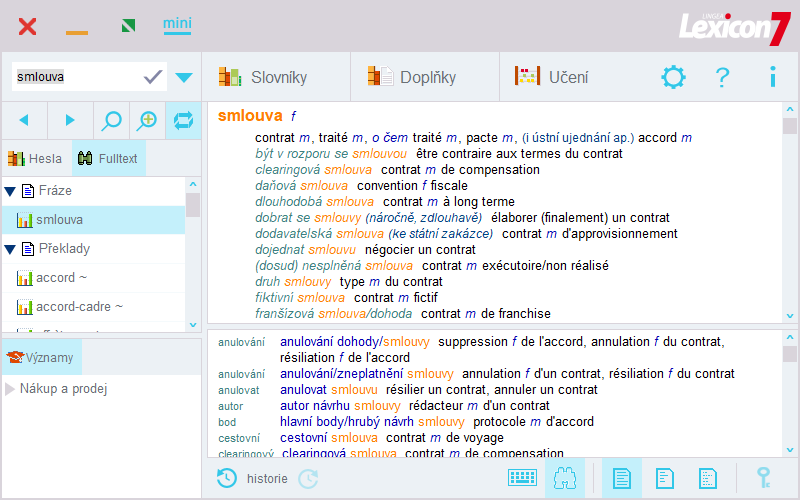Open help with the question mark icon
800x500 pixels.
[722, 78]
